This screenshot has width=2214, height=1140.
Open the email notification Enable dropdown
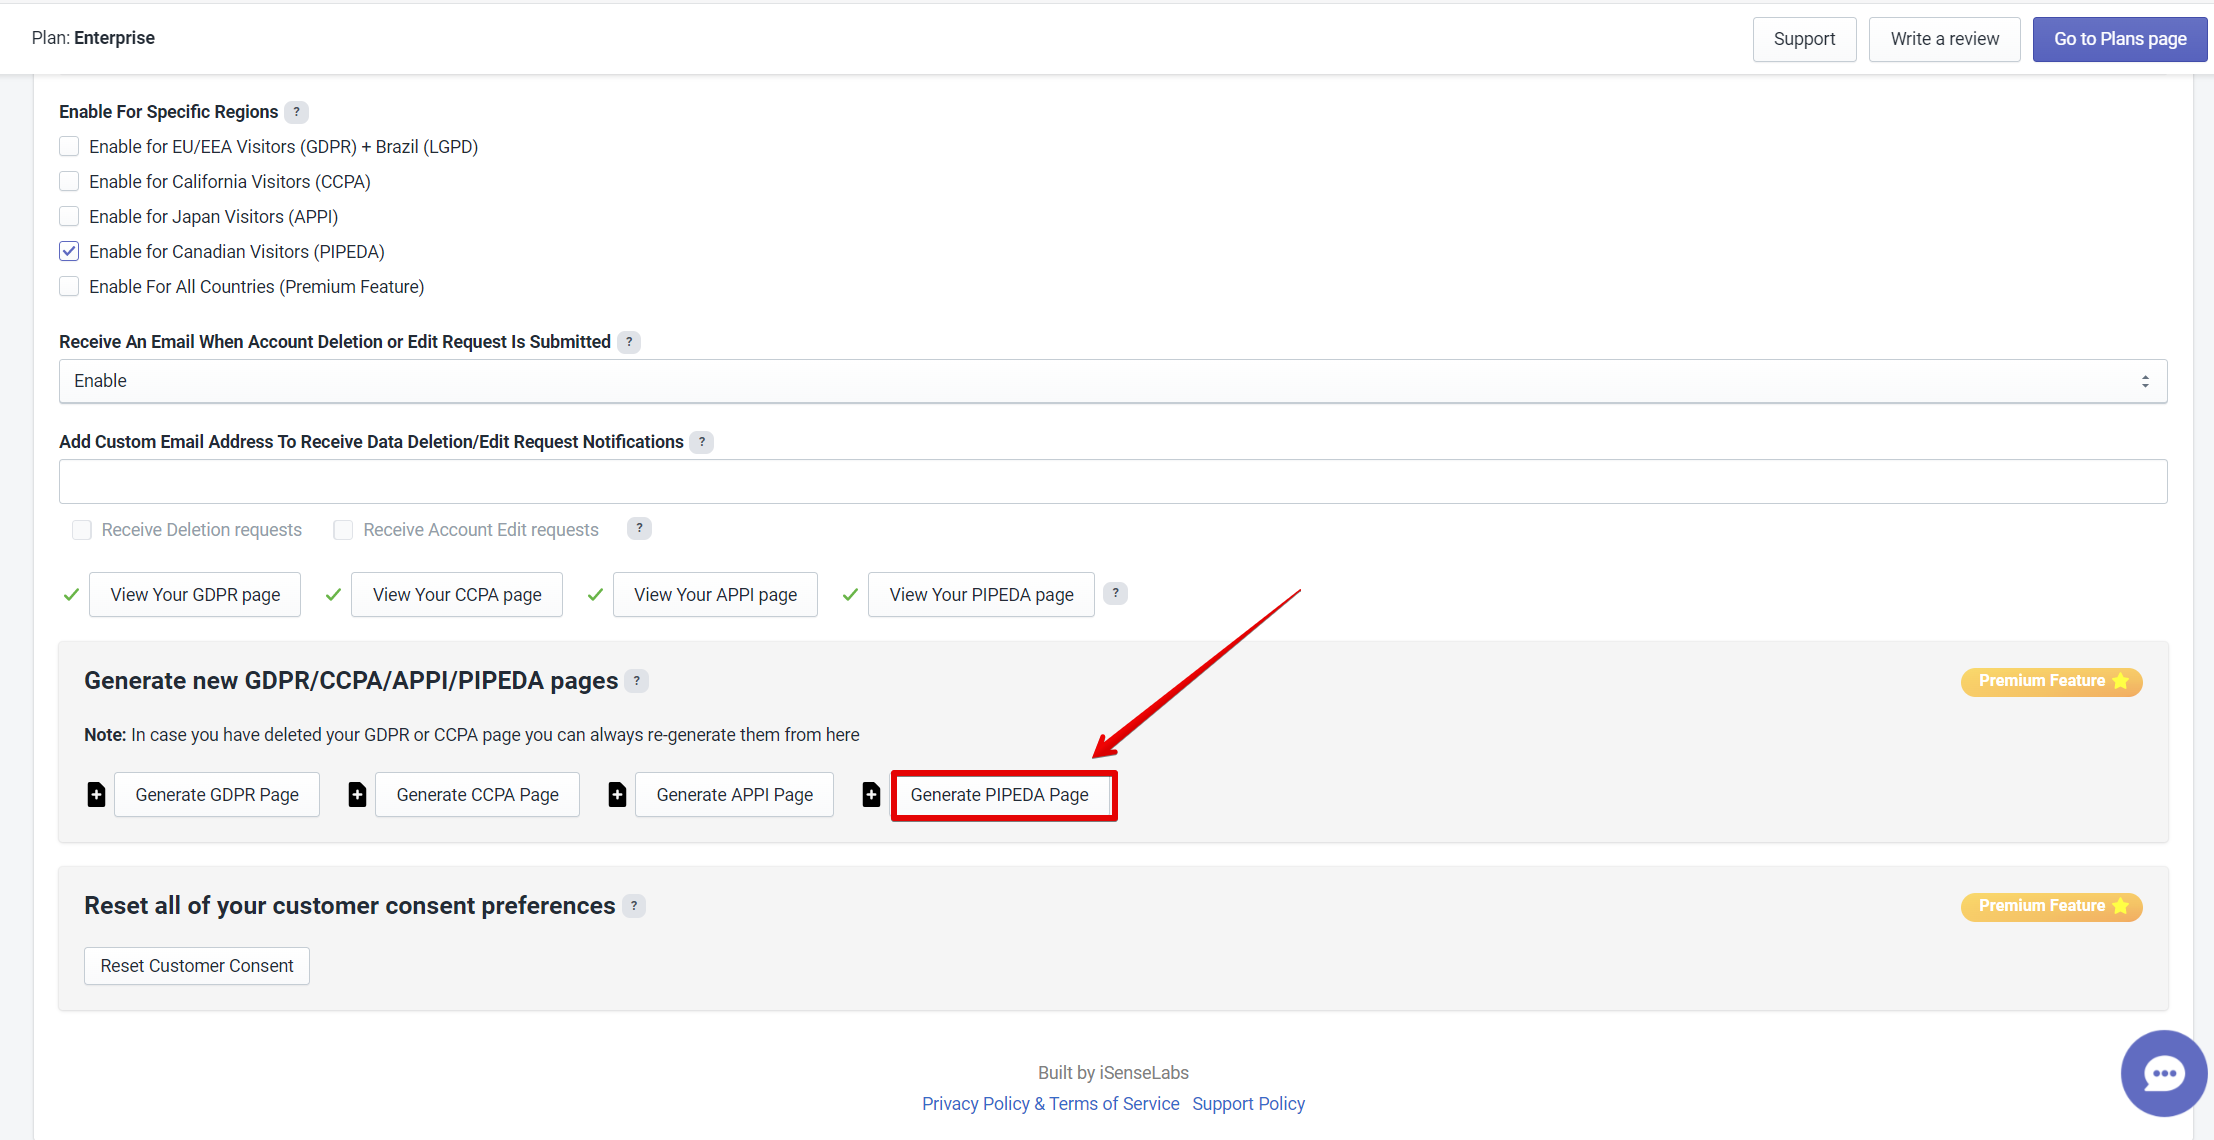[1113, 381]
